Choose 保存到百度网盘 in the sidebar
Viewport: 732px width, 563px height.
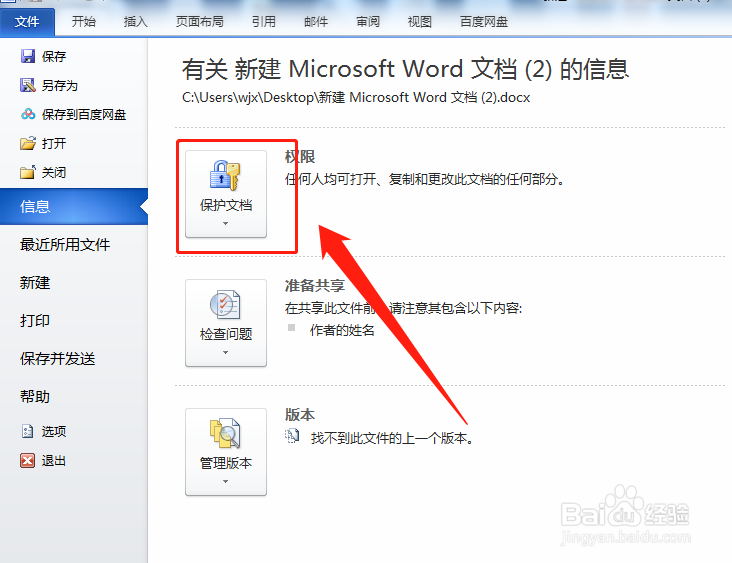[84, 114]
